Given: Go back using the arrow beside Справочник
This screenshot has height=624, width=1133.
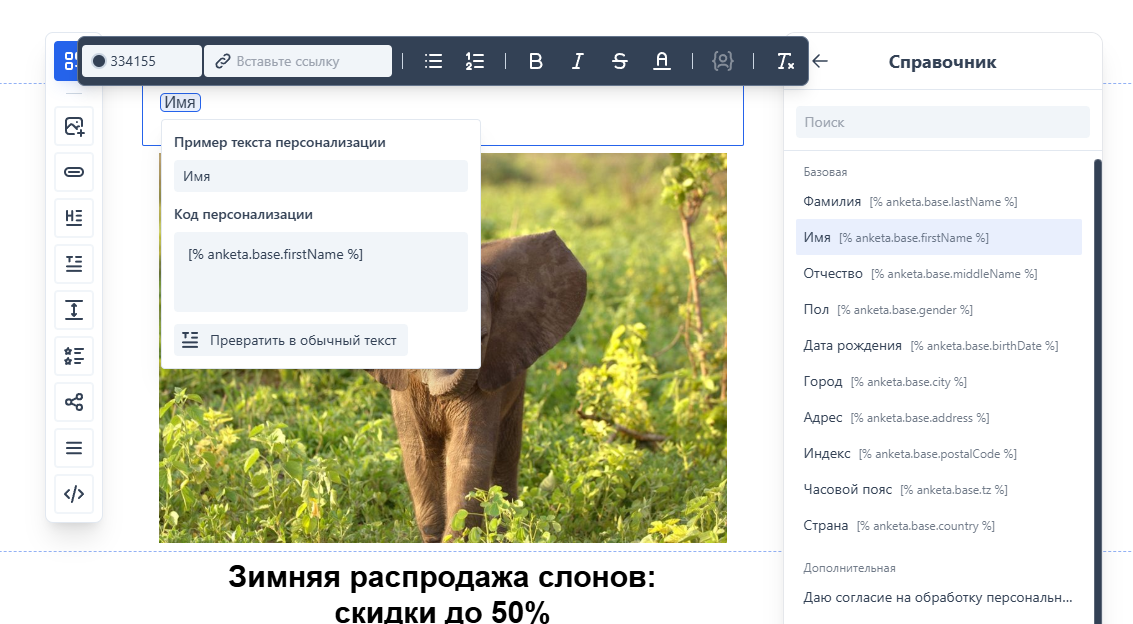Looking at the screenshot, I should point(820,61).
